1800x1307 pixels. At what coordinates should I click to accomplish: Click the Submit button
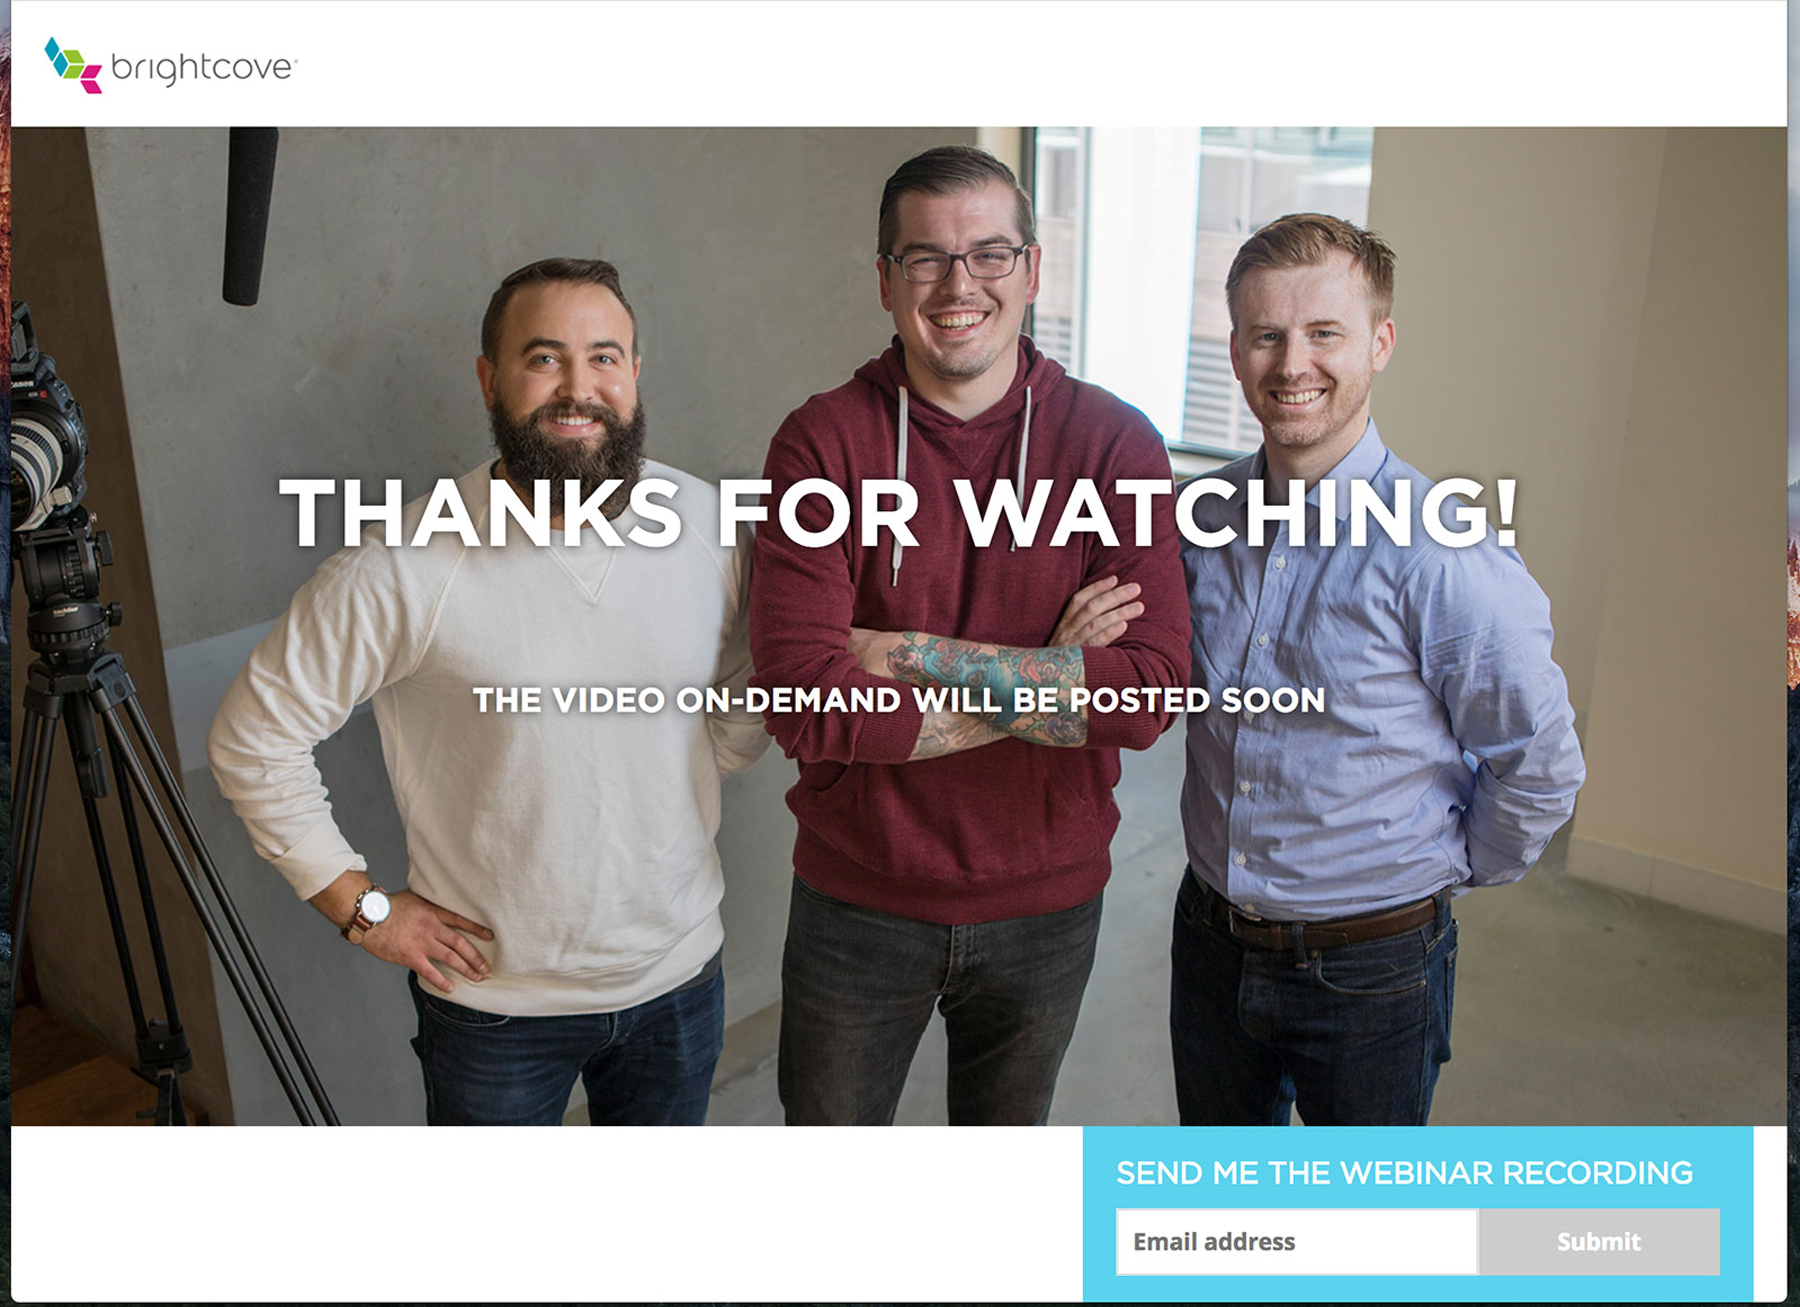pos(1599,1241)
